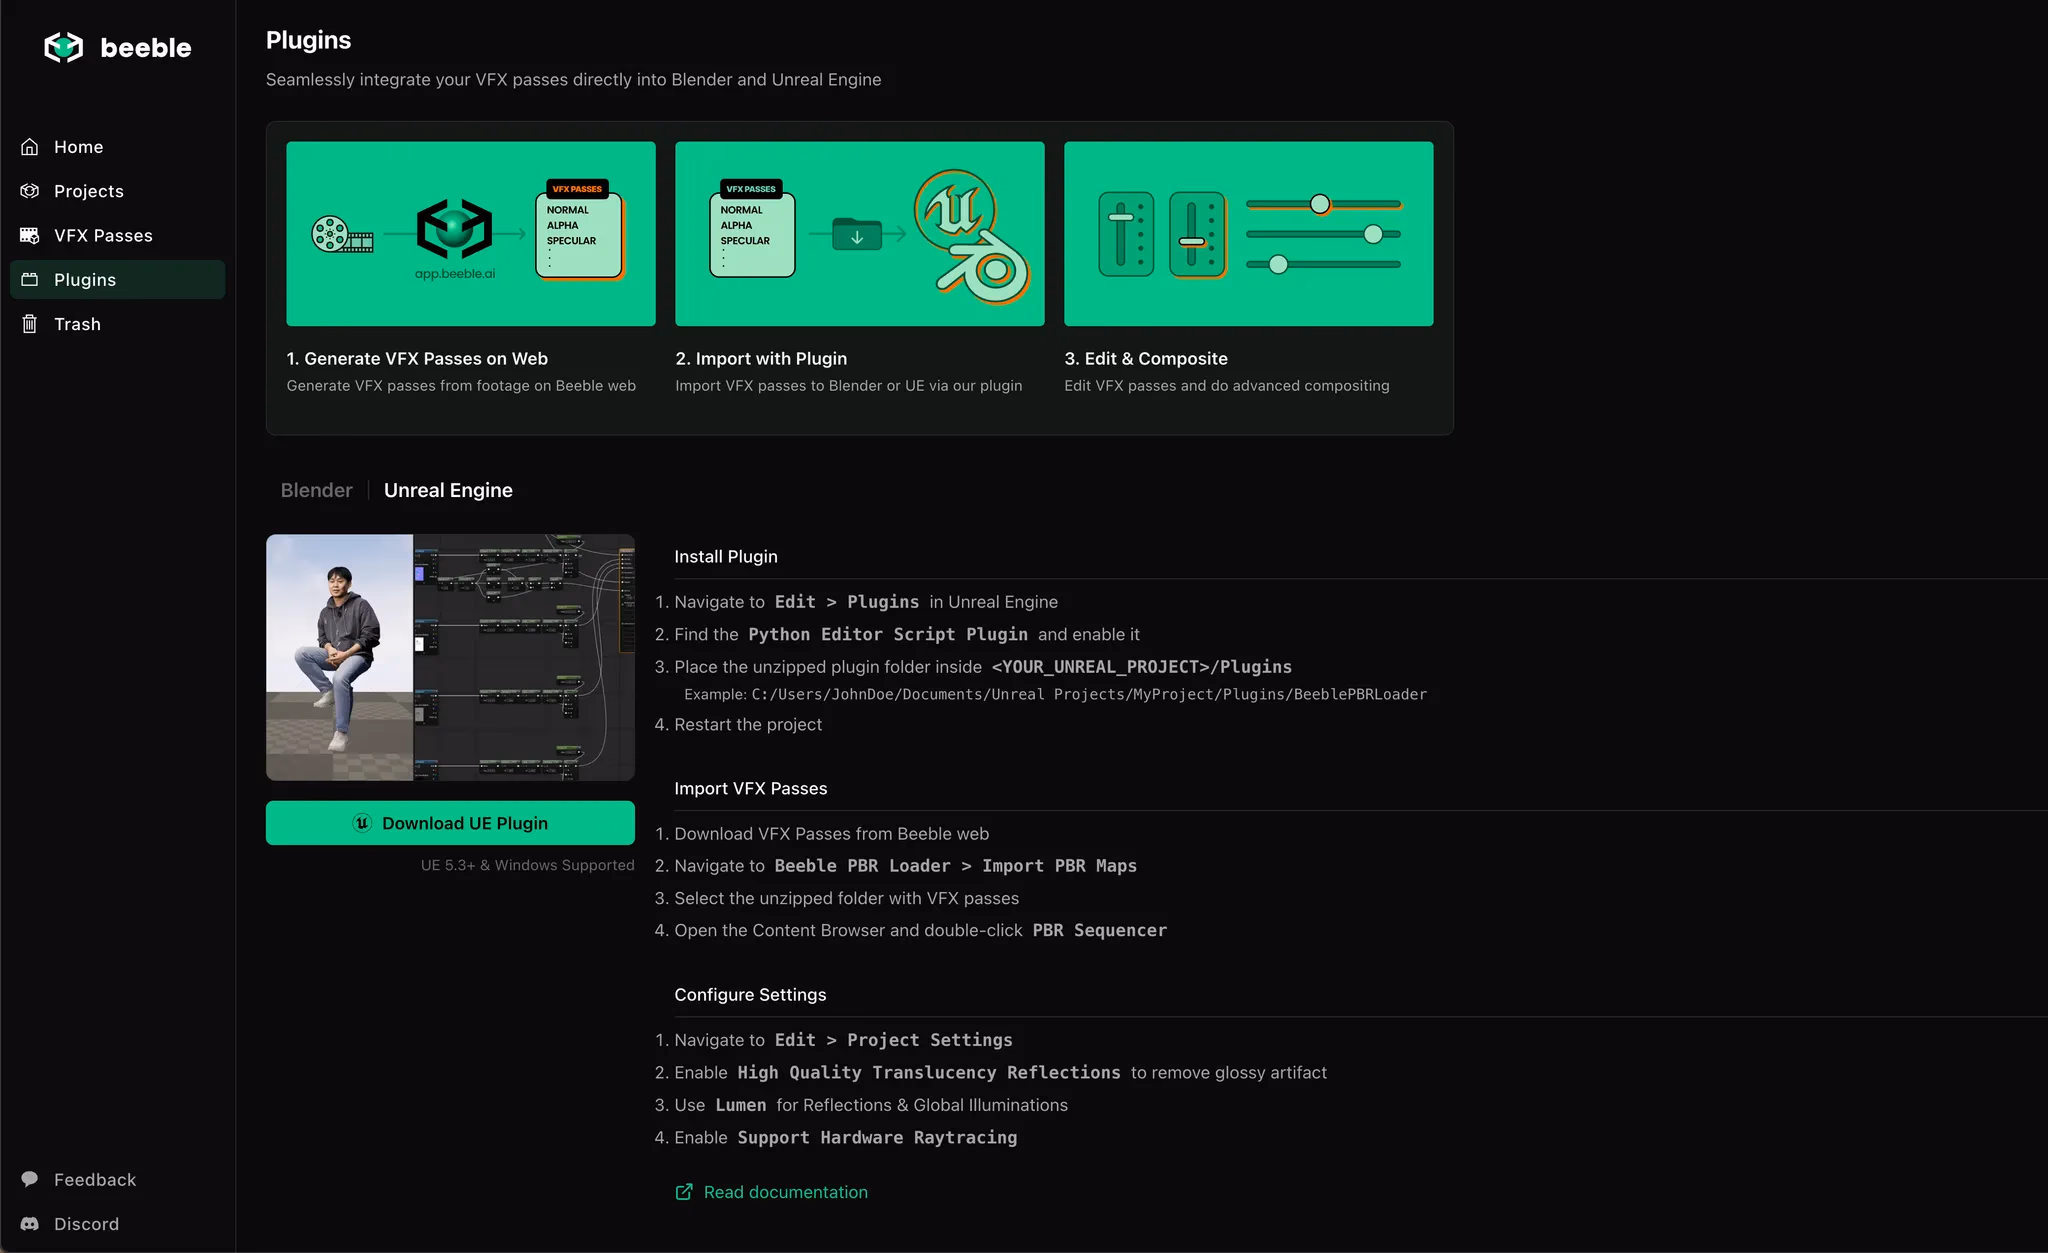The height and width of the screenshot is (1253, 2048).
Task: Click the Generate VFX Passes on Web card
Action: pyautogui.click(x=469, y=233)
